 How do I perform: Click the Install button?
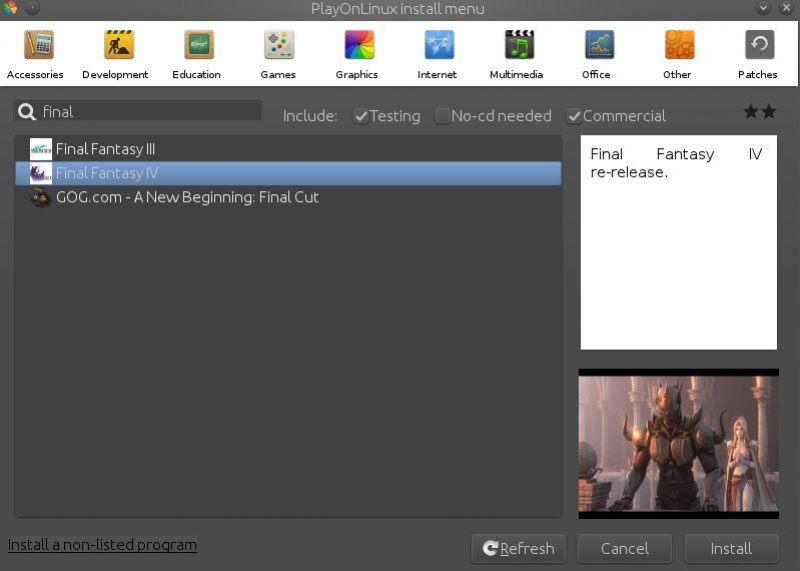click(732, 549)
